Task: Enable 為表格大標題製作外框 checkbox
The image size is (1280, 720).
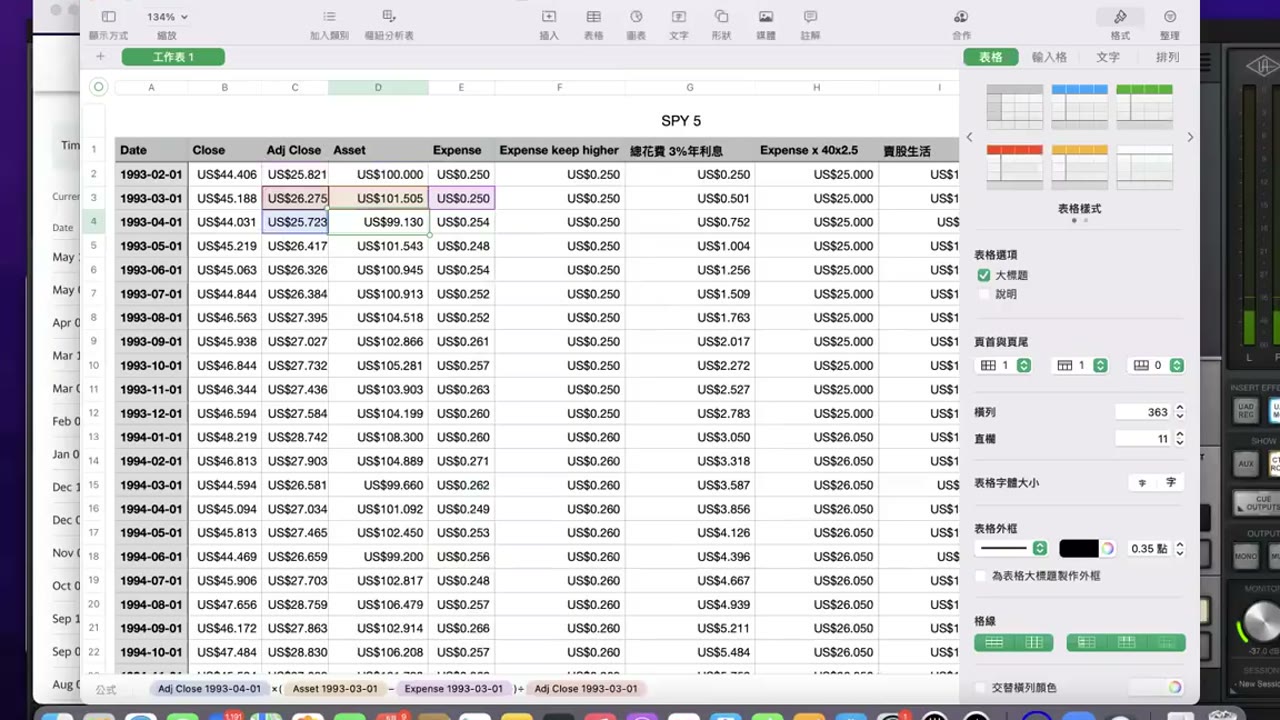Action: pos(981,576)
